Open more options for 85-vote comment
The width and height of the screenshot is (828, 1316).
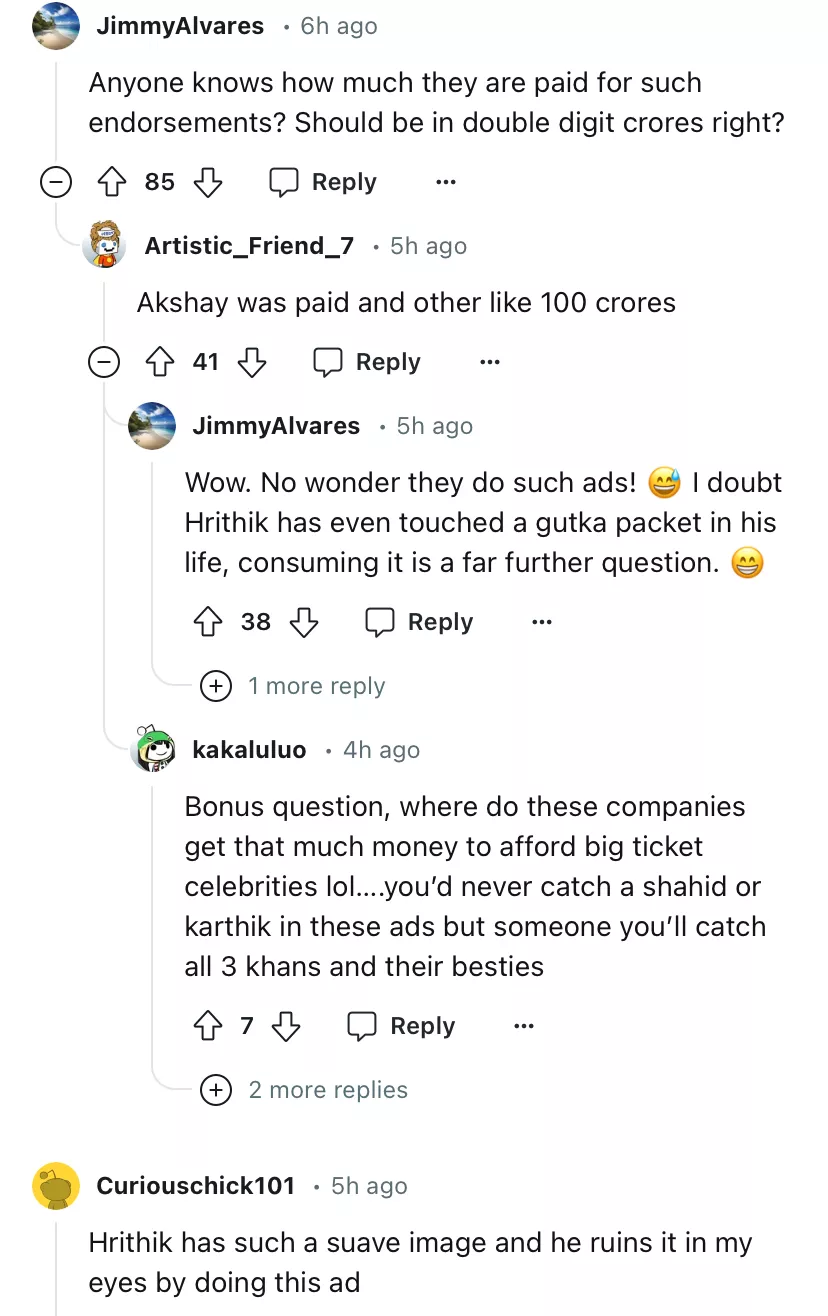tap(446, 182)
